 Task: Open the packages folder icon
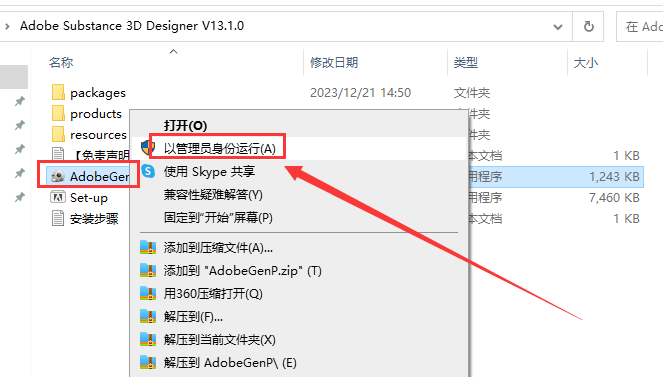pos(58,92)
